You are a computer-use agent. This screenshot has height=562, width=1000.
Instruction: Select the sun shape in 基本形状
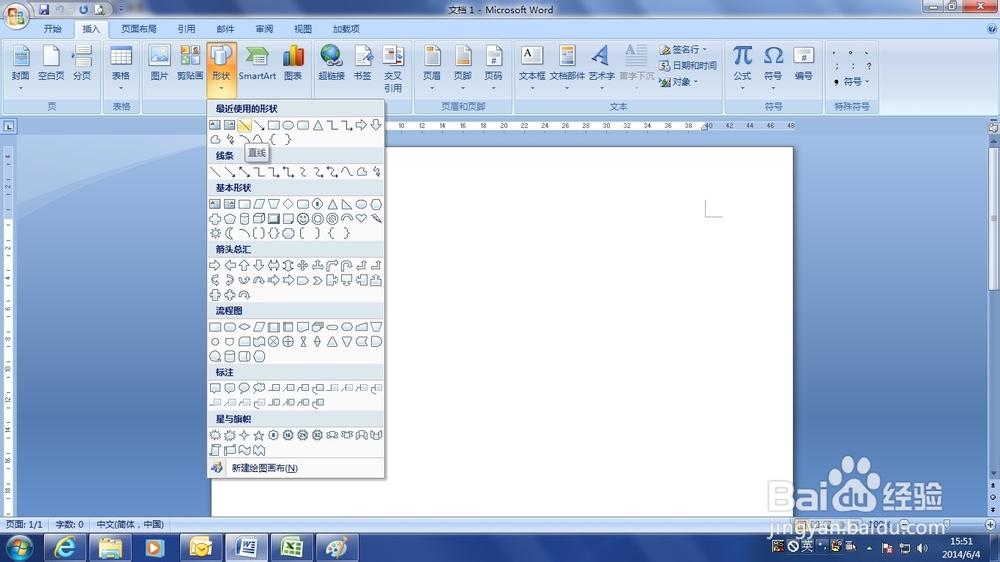click(x=215, y=233)
